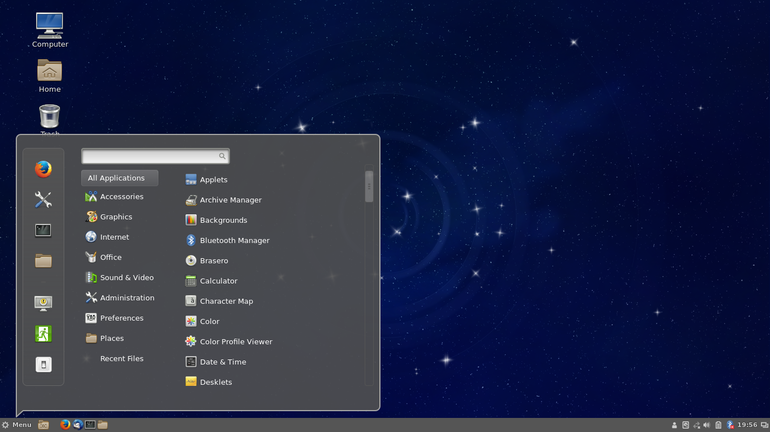Image resolution: width=770 pixels, height=432 pixels.
Task: Click the green Logout icon in sidebar
Action: (x=43, y=334)
